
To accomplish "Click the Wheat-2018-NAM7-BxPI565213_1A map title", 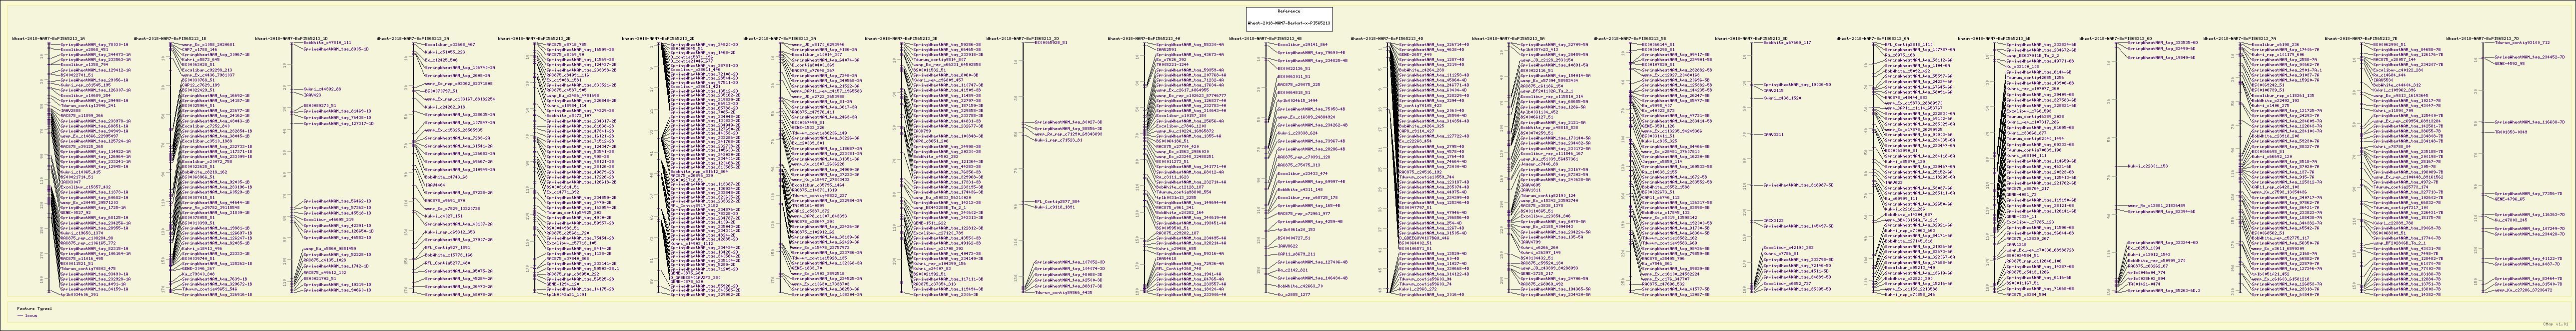I will pyautogui.click(x=49, y=38).
